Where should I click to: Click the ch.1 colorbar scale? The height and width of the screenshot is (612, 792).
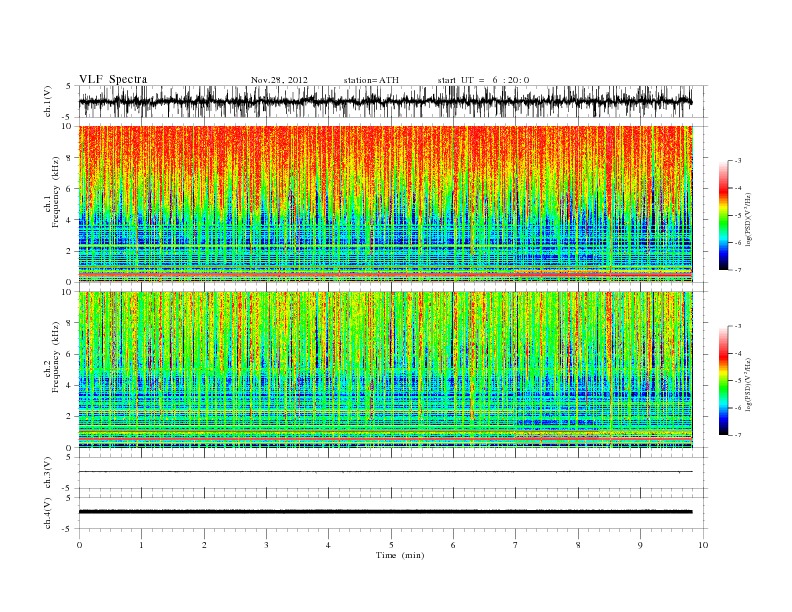(x=723, y=215)
